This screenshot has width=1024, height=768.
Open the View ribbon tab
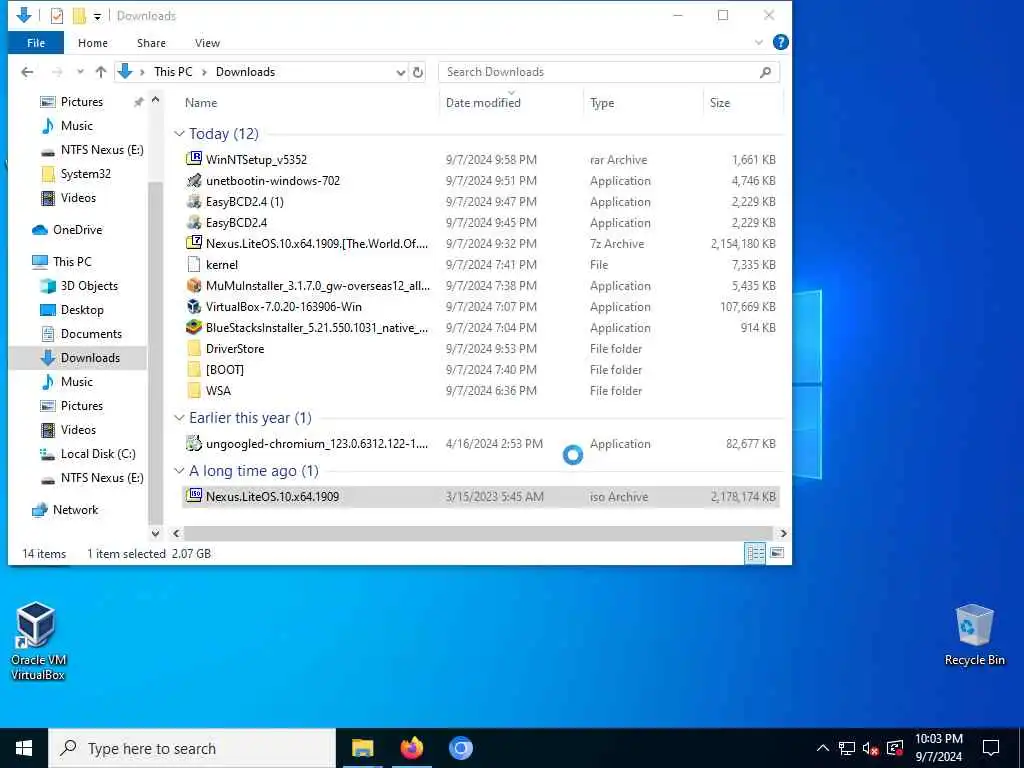(207, 42)
